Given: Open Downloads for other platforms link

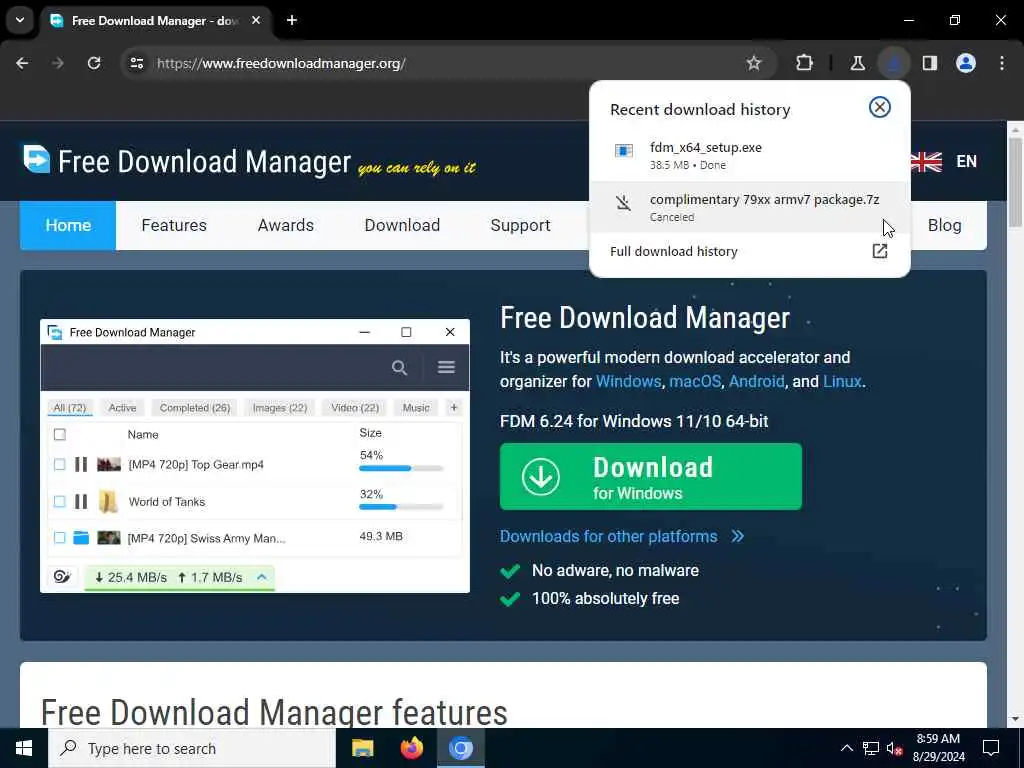Looking at the screenshot, I should pos(609,536).
